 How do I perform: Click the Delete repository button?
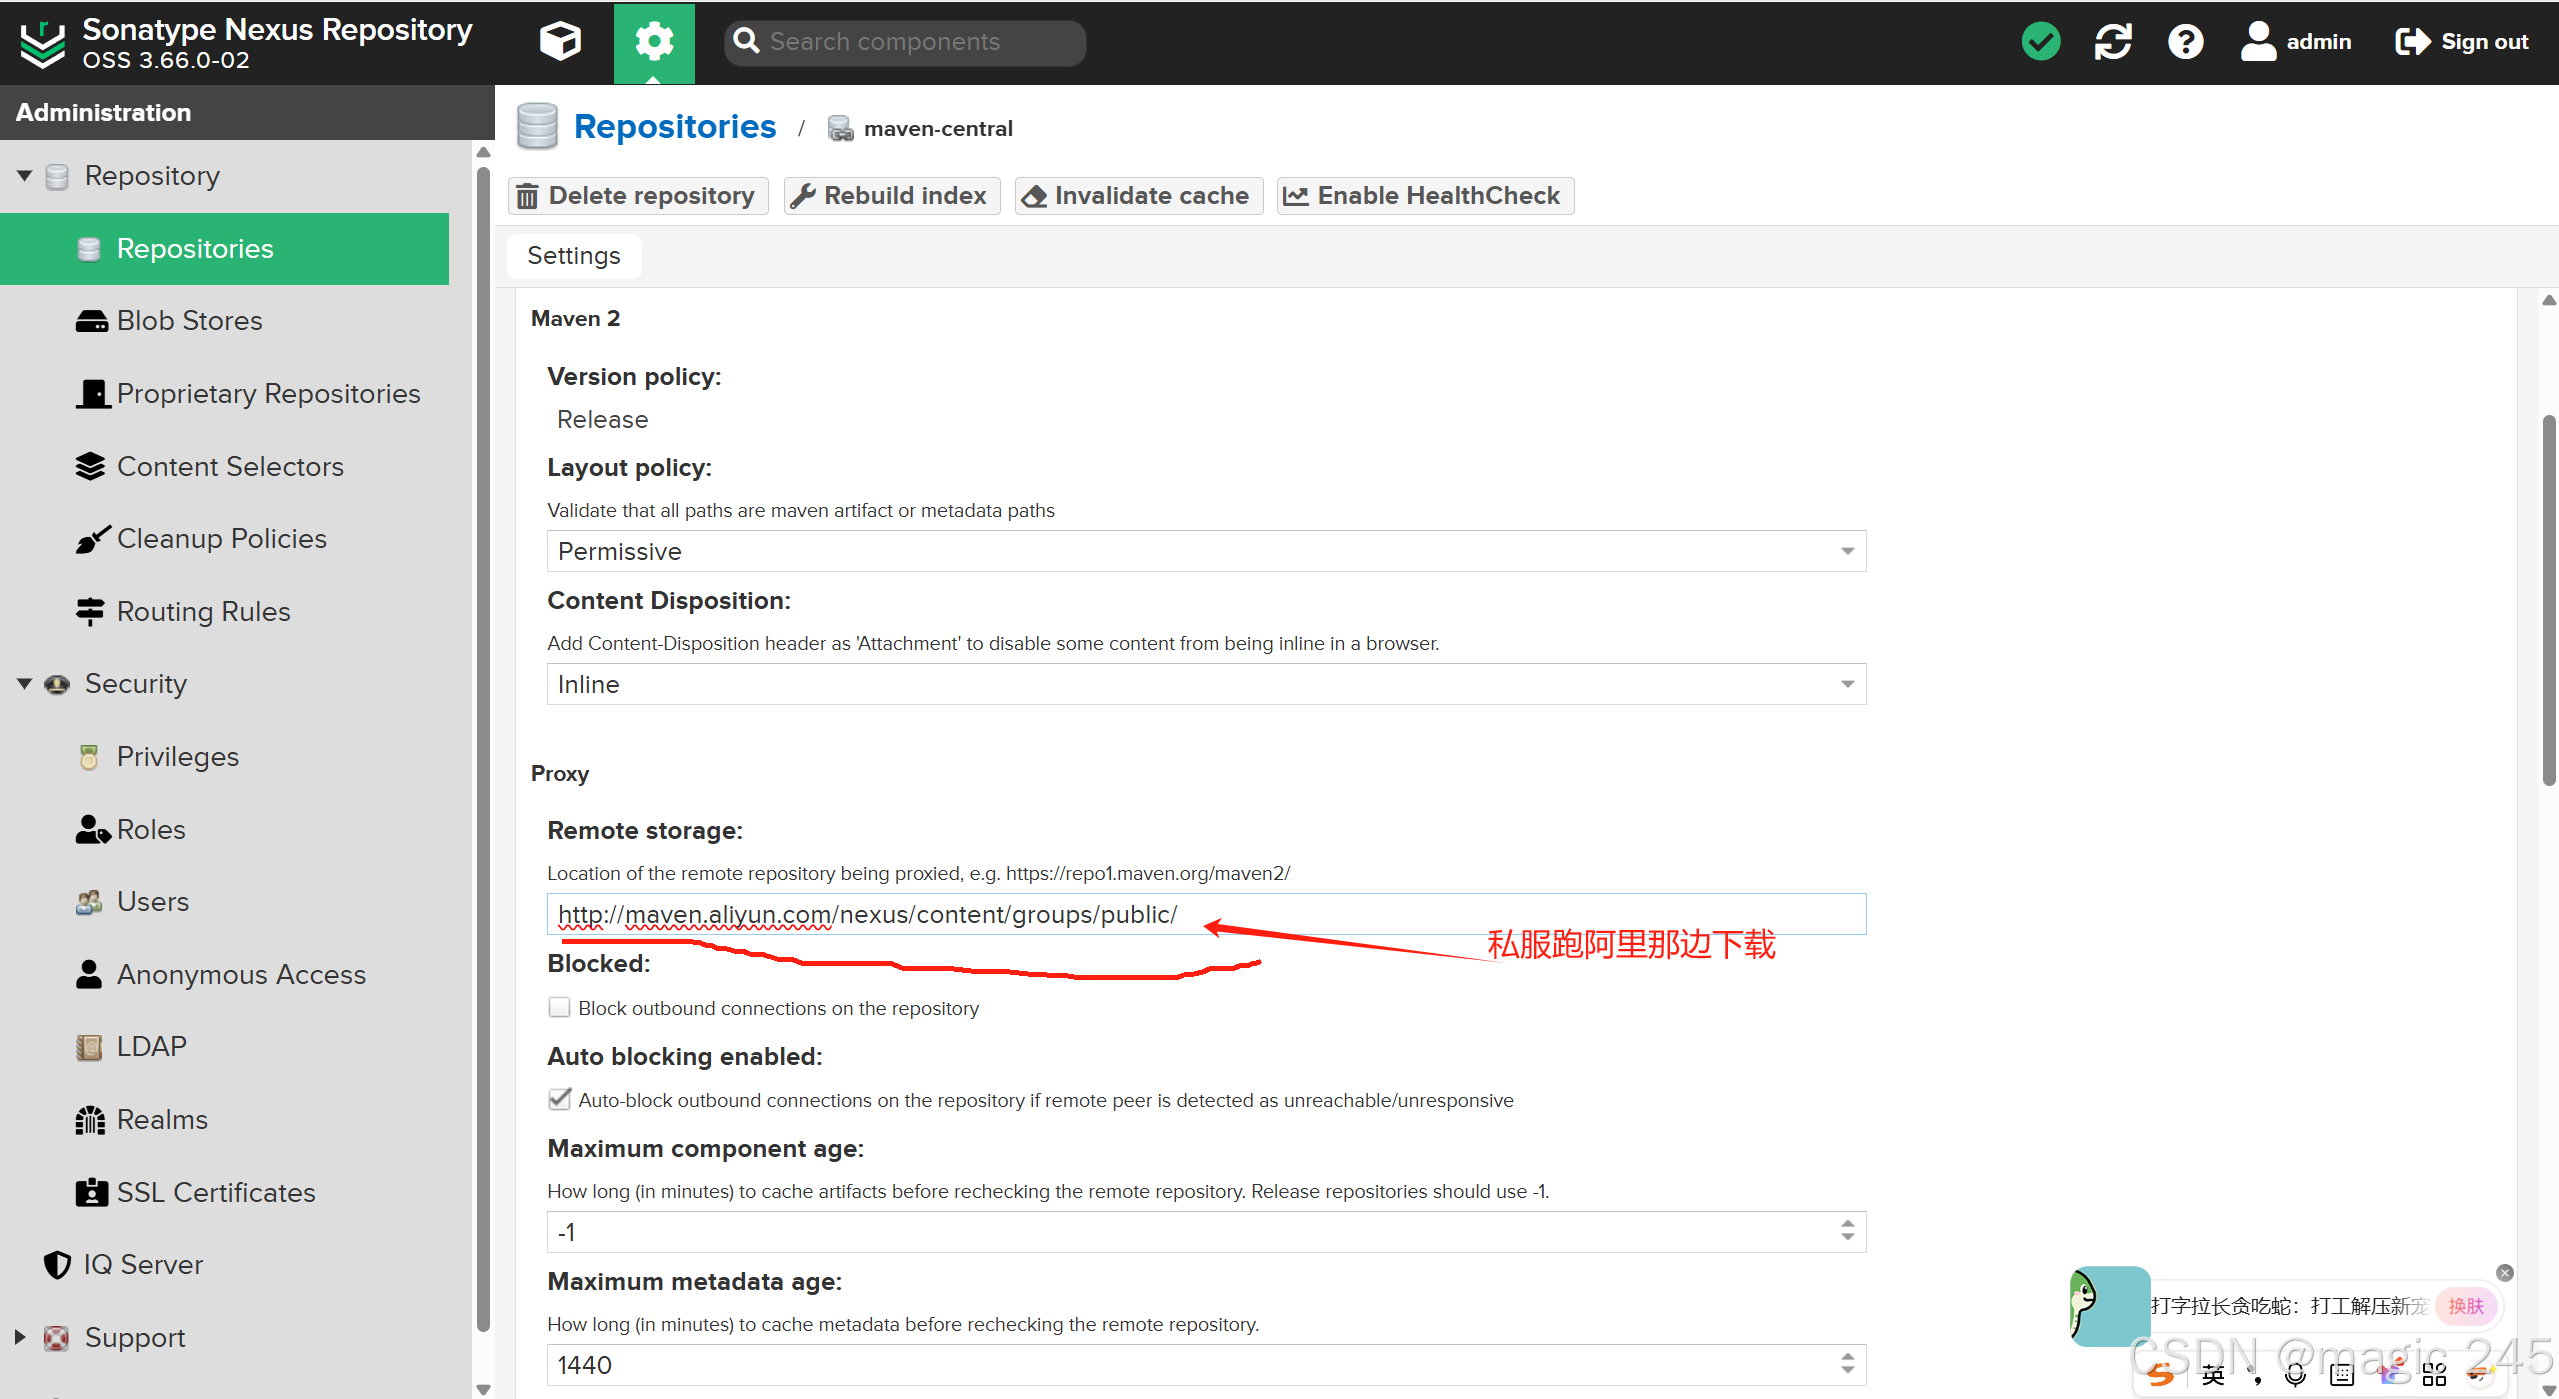[638, 196]
